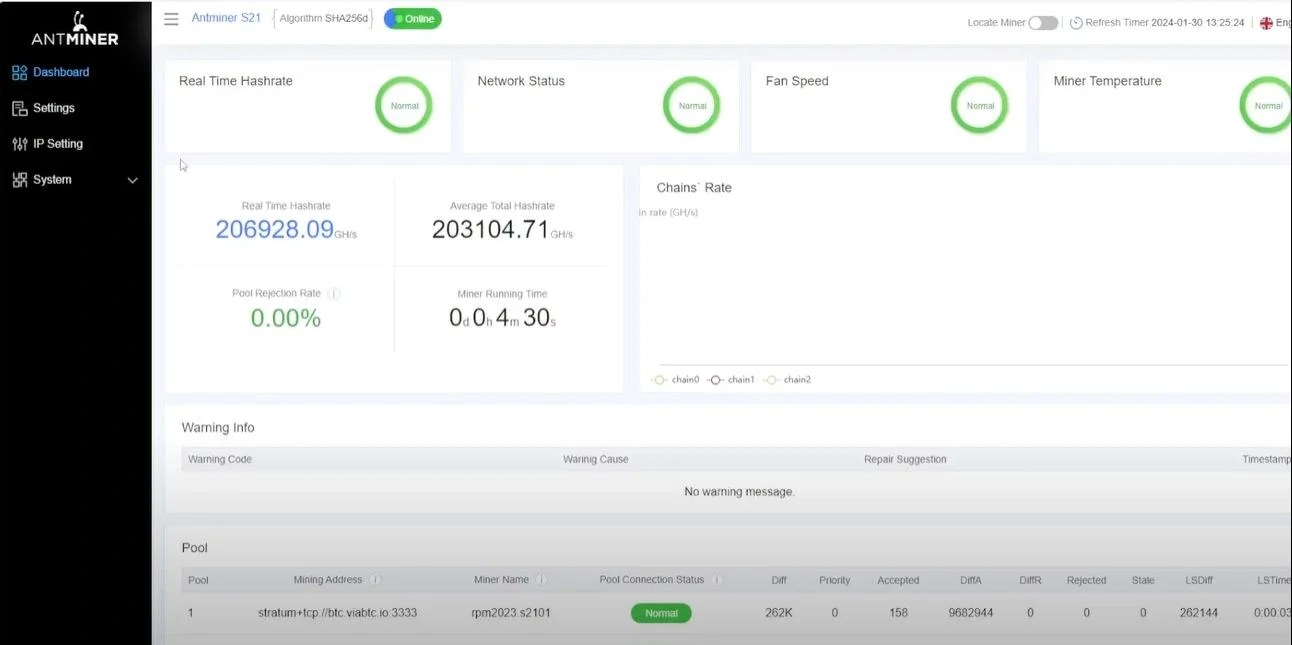Toggle chain1 series in chart legend

(x=731, y=380)
